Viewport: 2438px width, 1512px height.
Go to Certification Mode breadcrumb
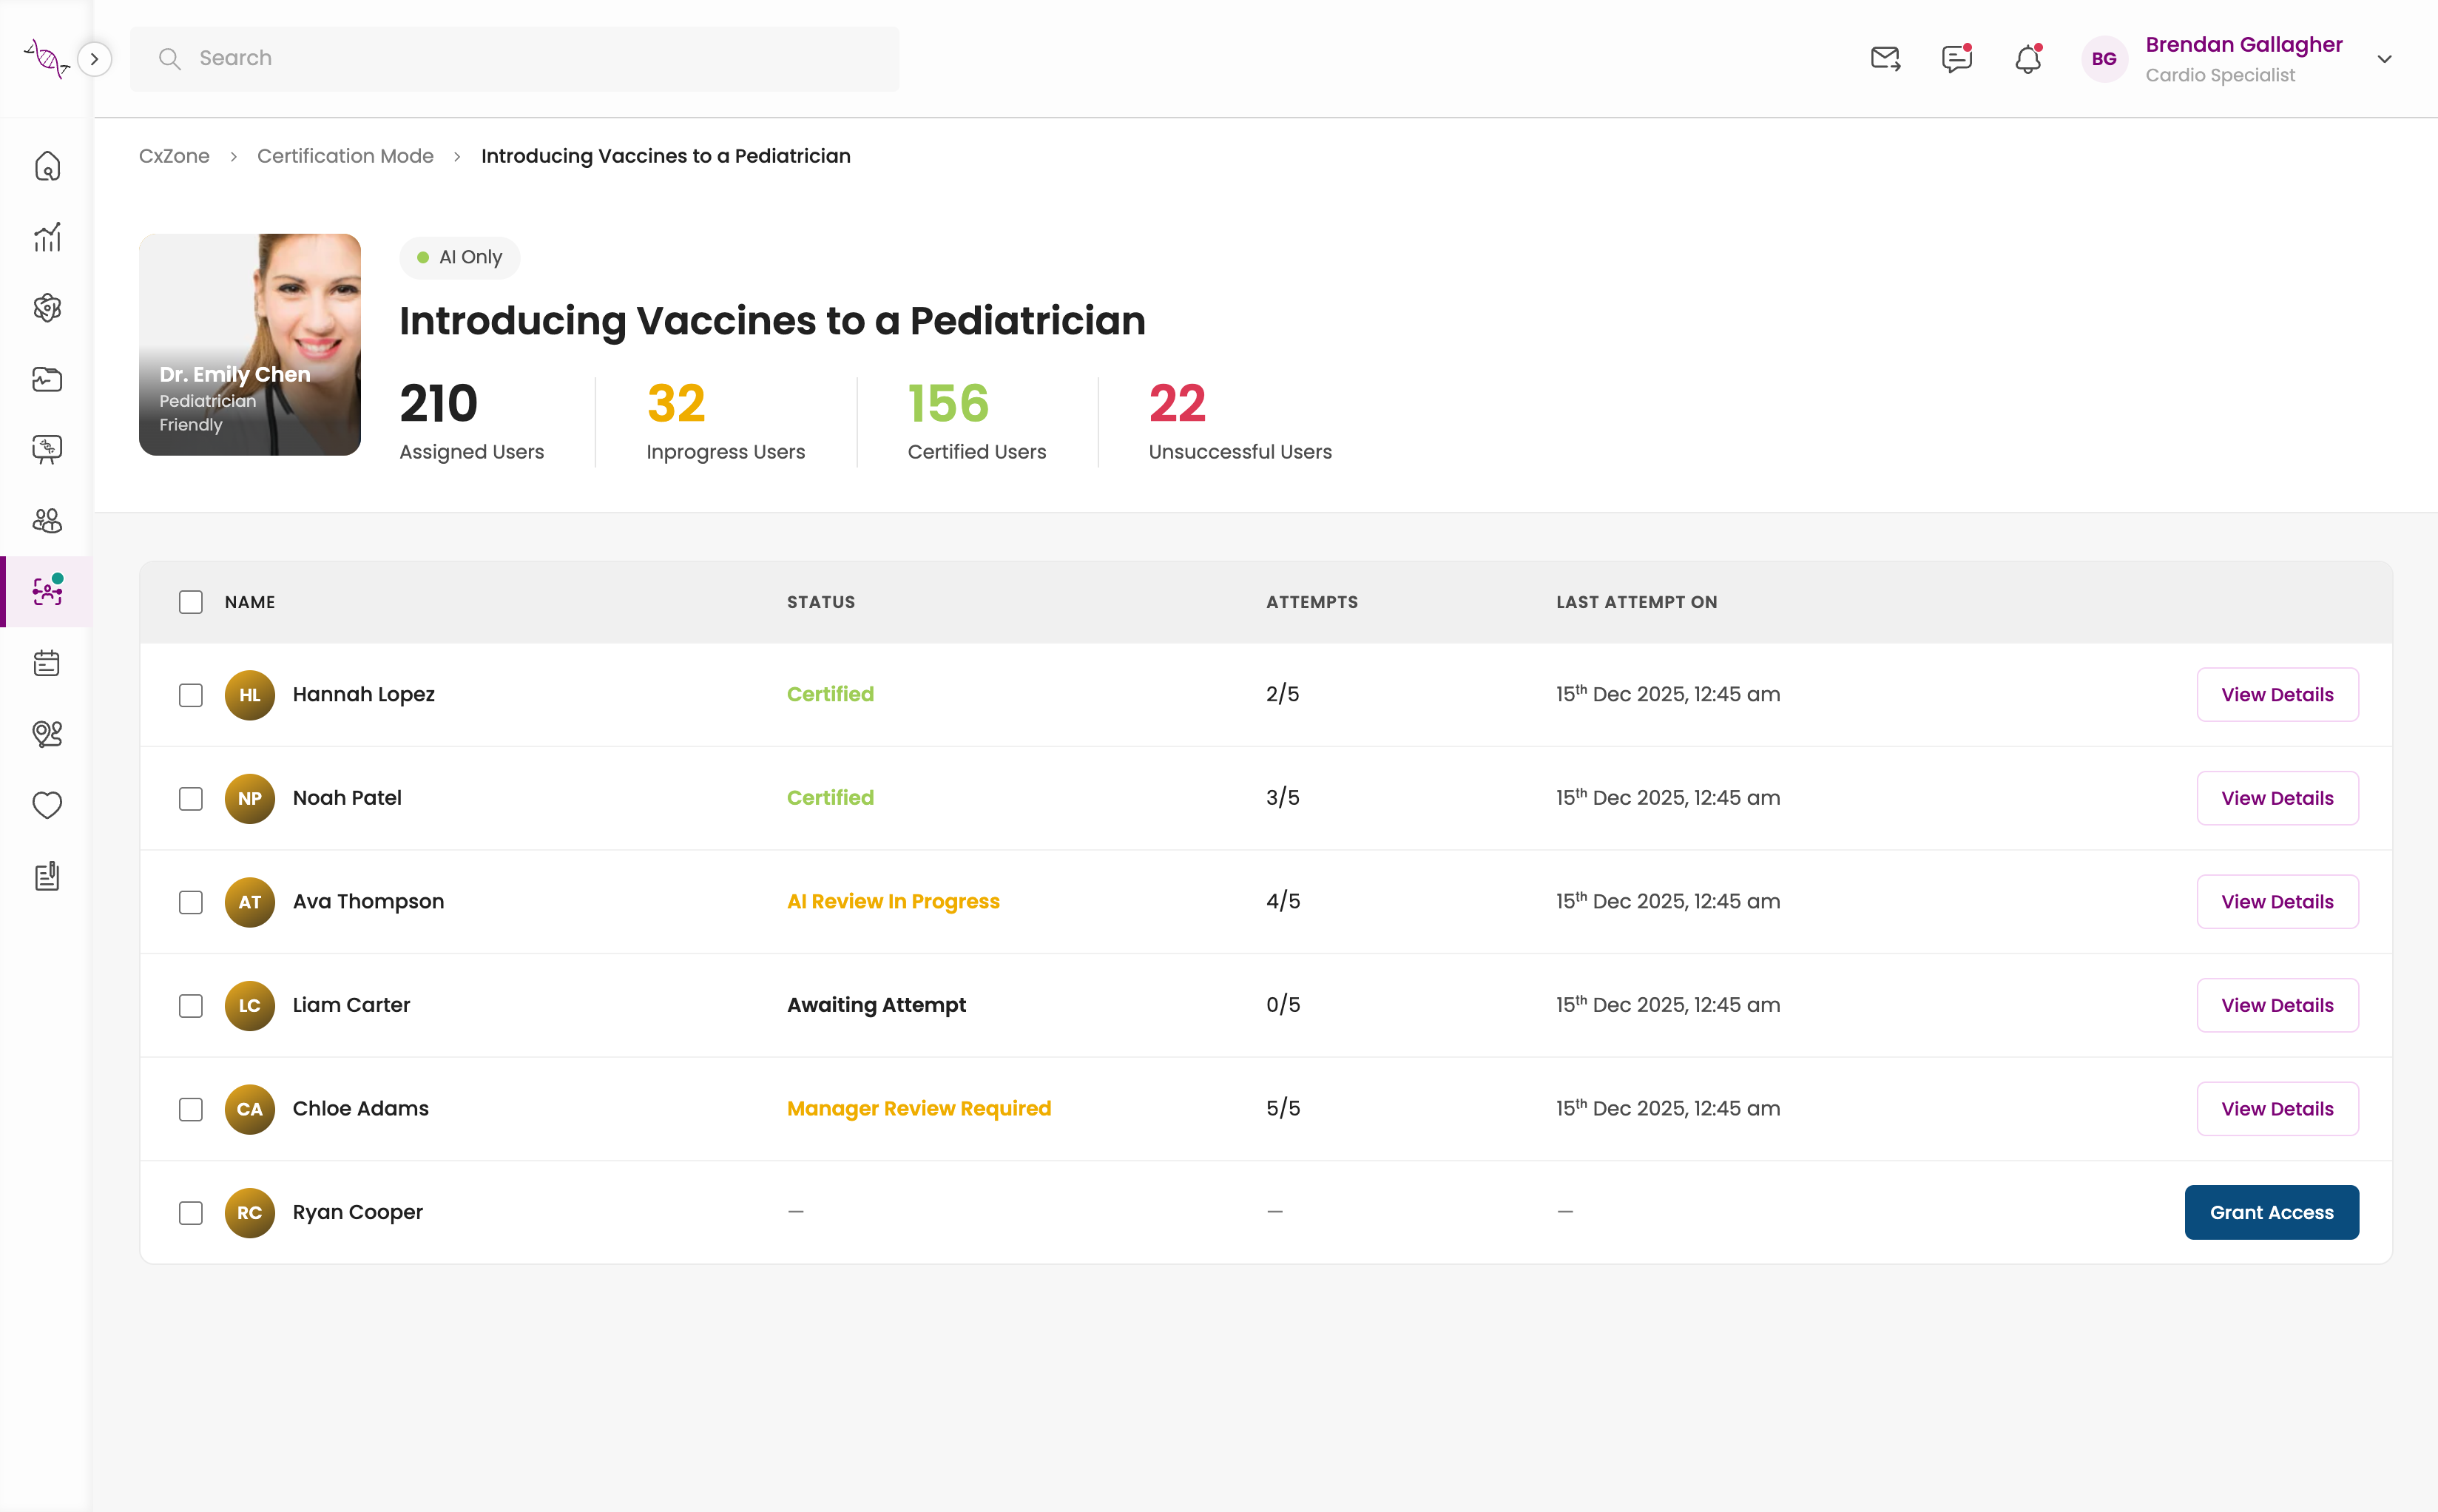(345, 156)
